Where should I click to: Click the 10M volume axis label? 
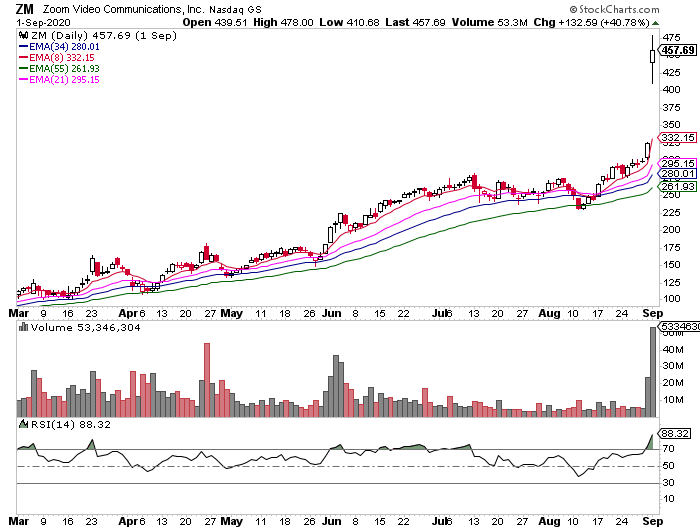673,400
